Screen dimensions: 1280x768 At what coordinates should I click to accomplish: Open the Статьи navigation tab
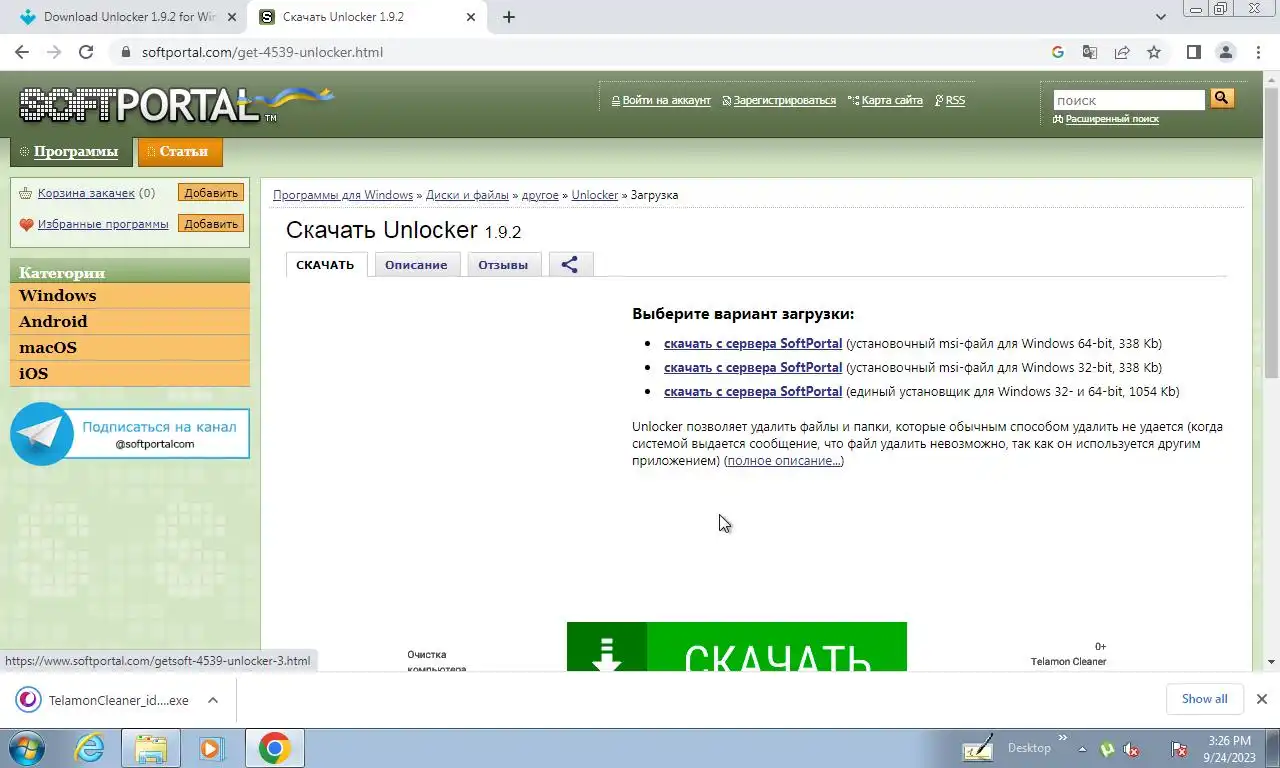pos(180,152)
